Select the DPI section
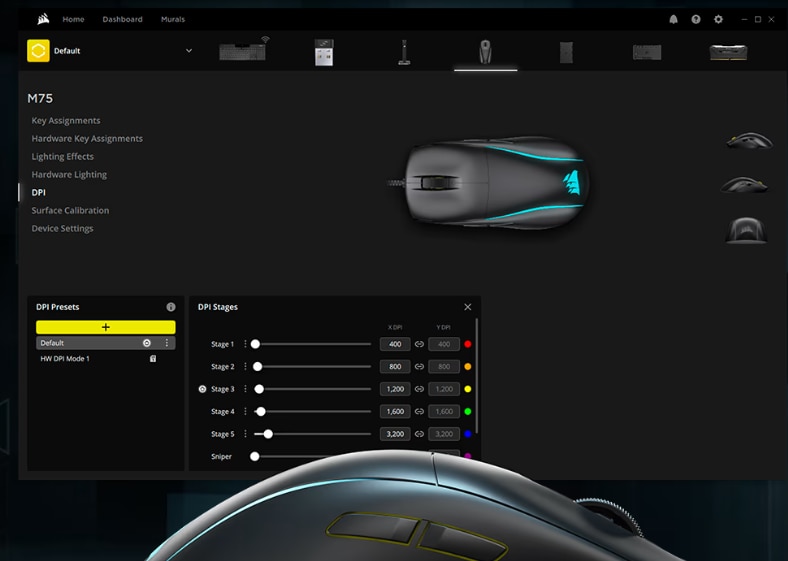The width and height of the screenshot is (788, 561). point(38,193)
